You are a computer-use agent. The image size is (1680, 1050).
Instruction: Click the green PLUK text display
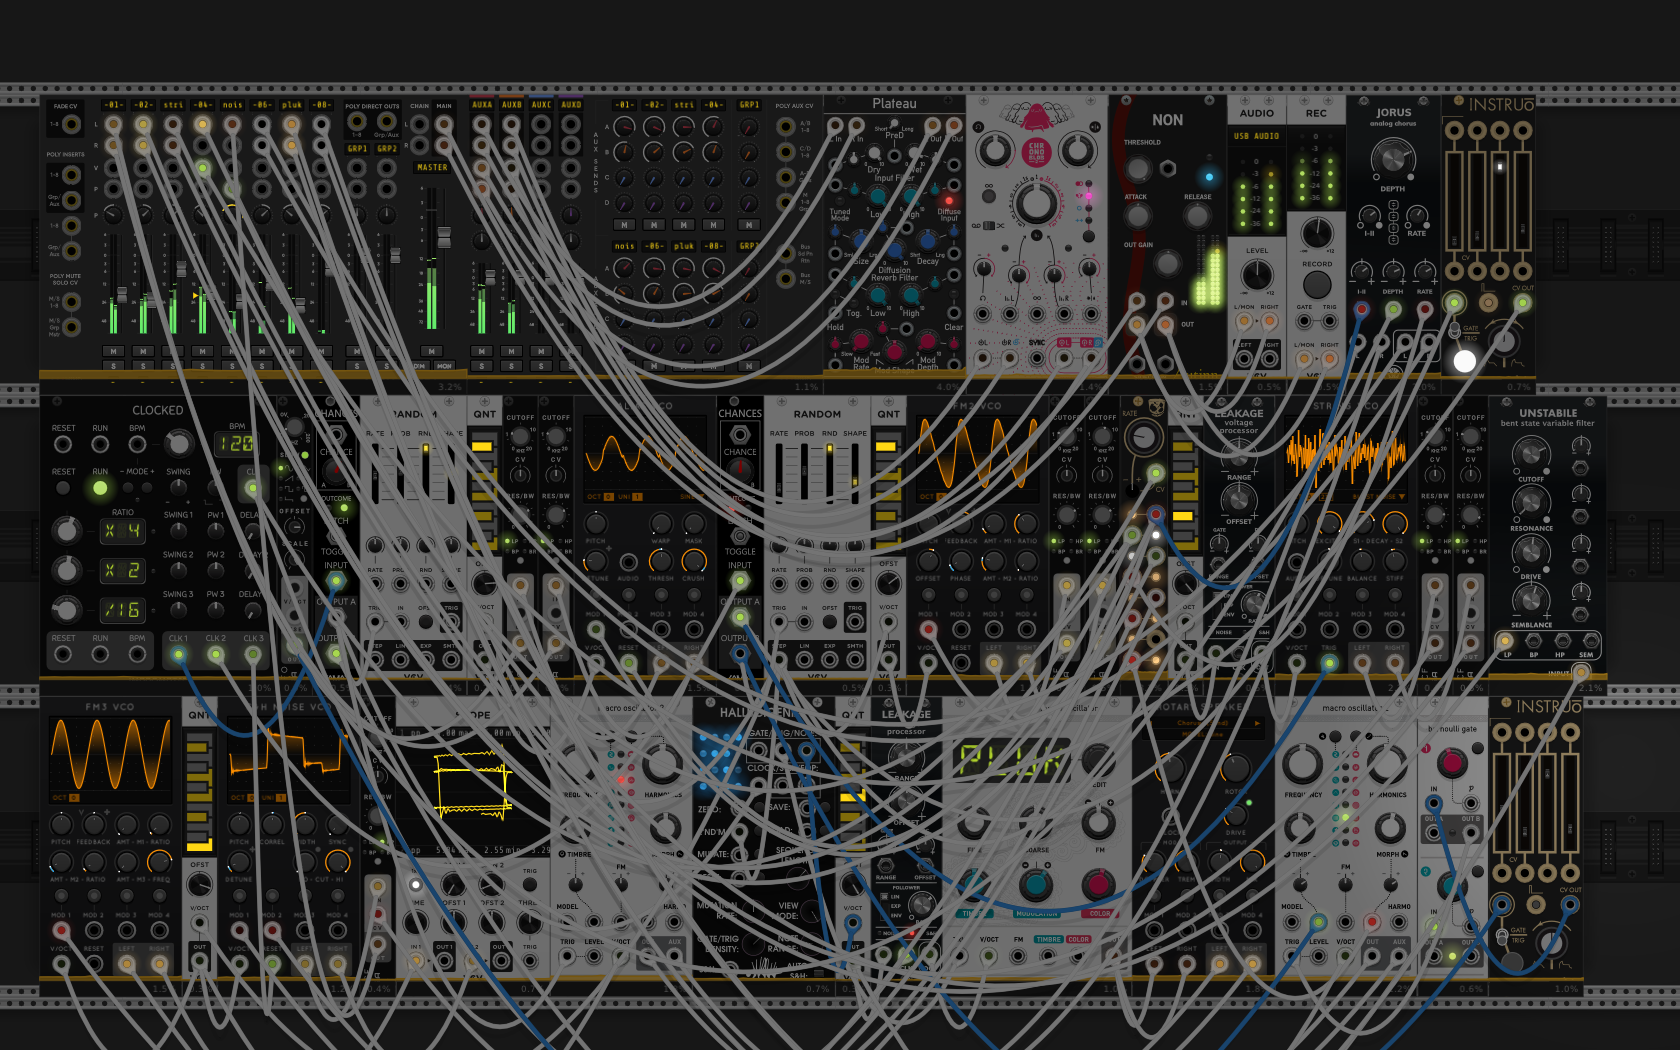pos(1010,760)
